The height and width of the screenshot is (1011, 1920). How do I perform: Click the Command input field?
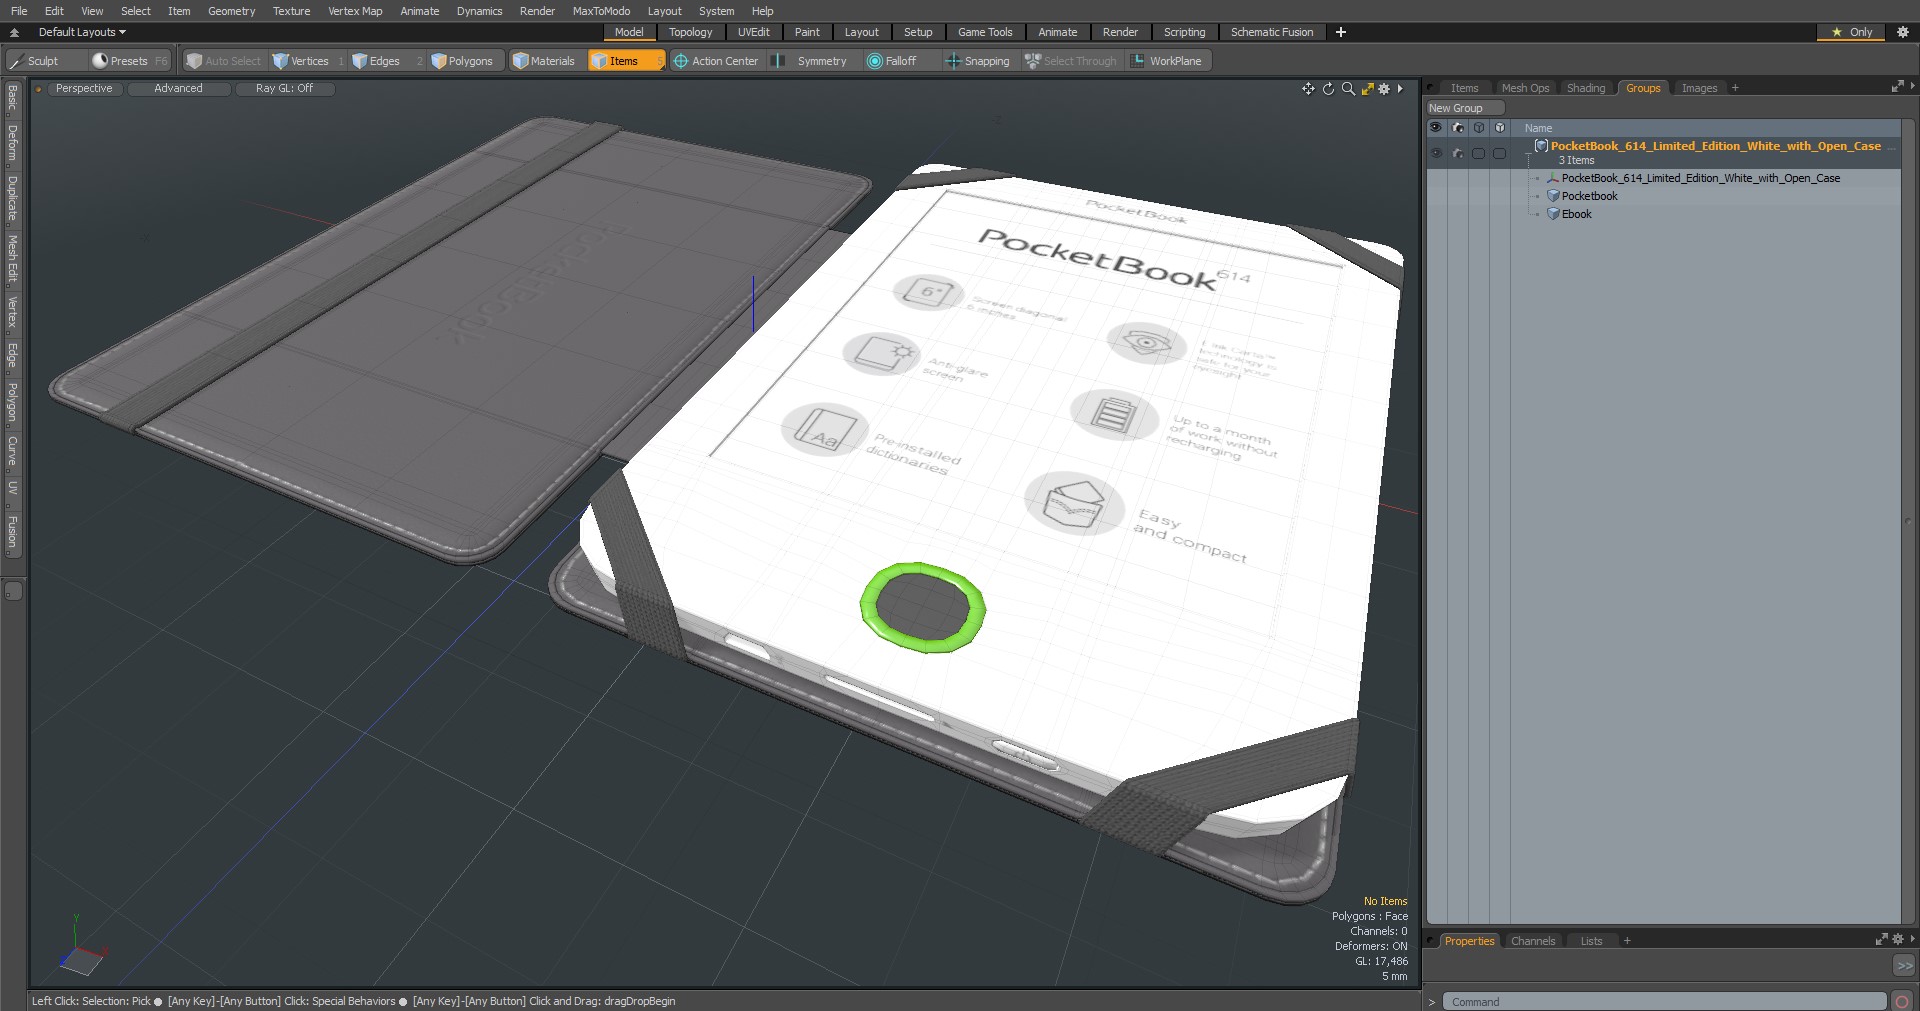pyautogui.click(x=1665, y=1001)
